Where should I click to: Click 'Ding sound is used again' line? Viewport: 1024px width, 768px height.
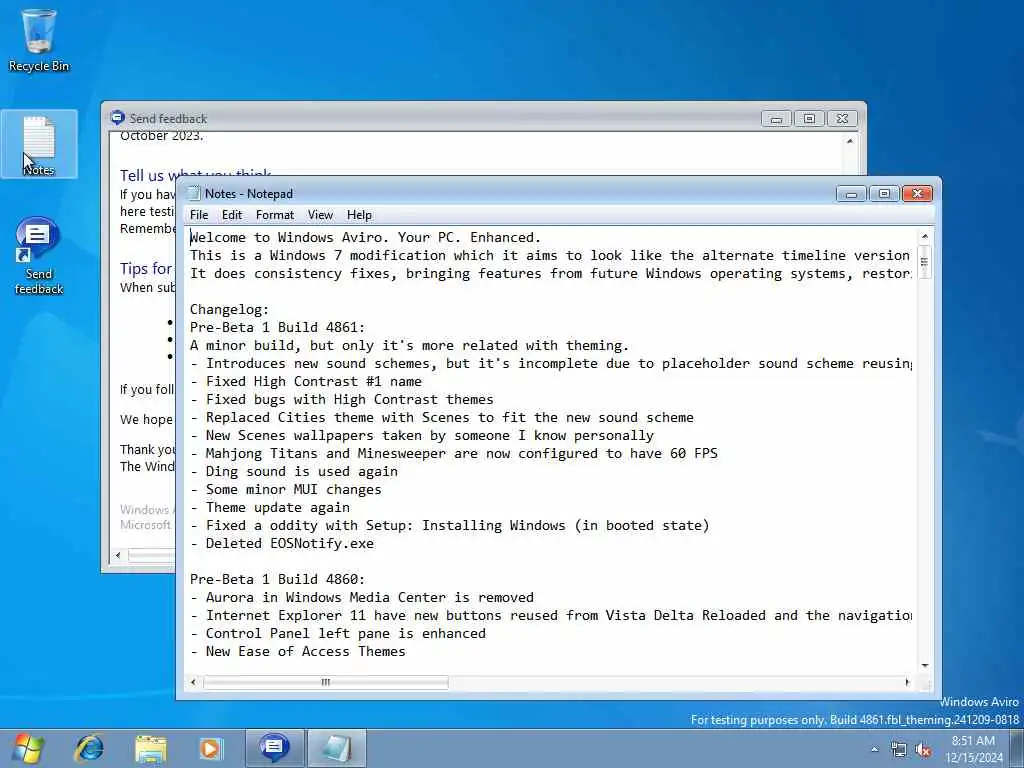click(x=294, y=472)
